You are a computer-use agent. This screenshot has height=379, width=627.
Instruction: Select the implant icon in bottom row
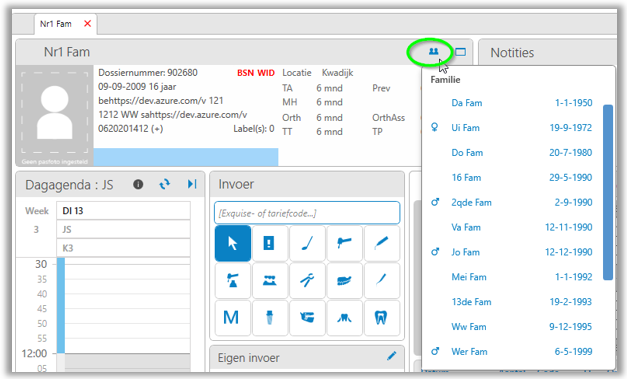click(270, 318)
